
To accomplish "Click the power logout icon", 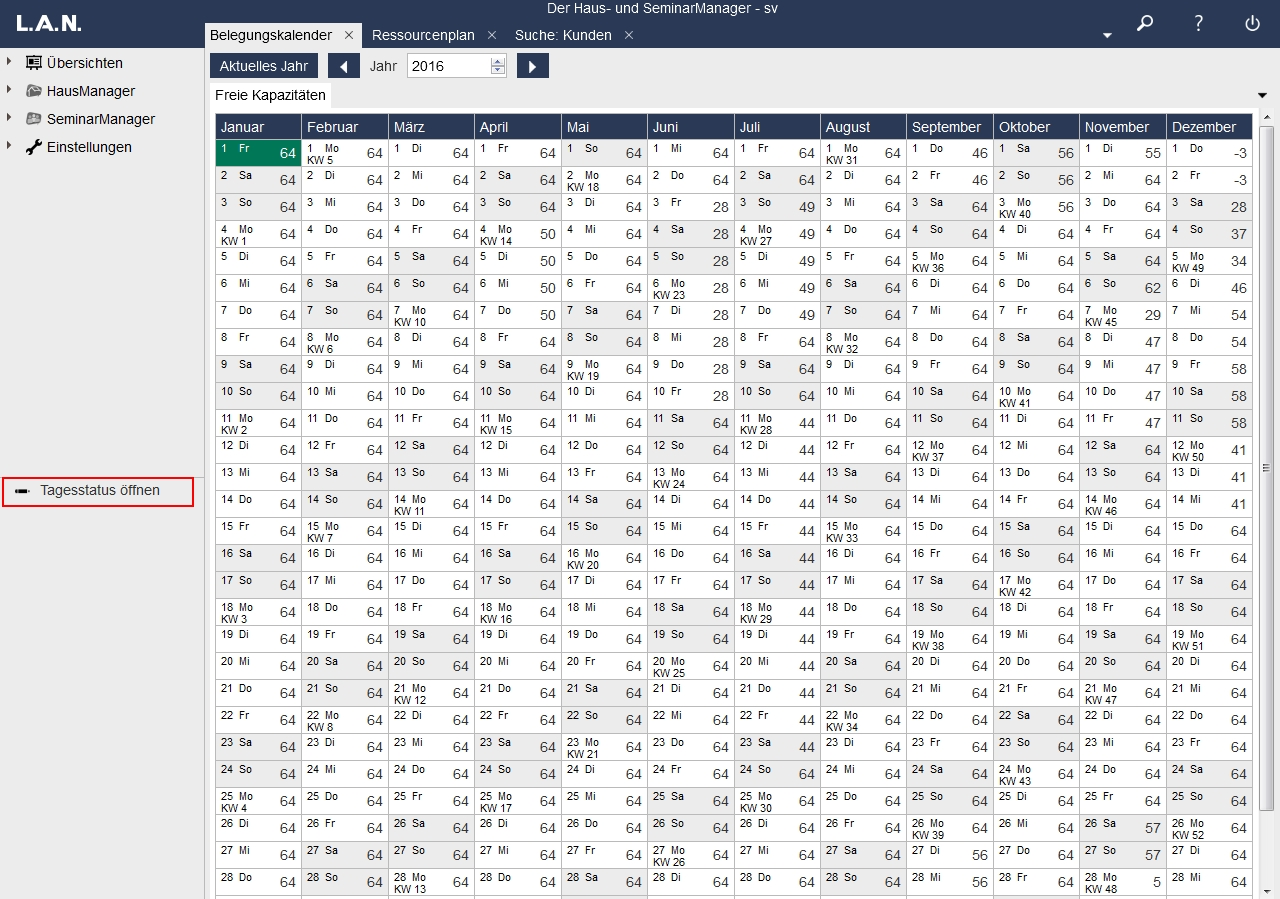I will (1252, 24).
